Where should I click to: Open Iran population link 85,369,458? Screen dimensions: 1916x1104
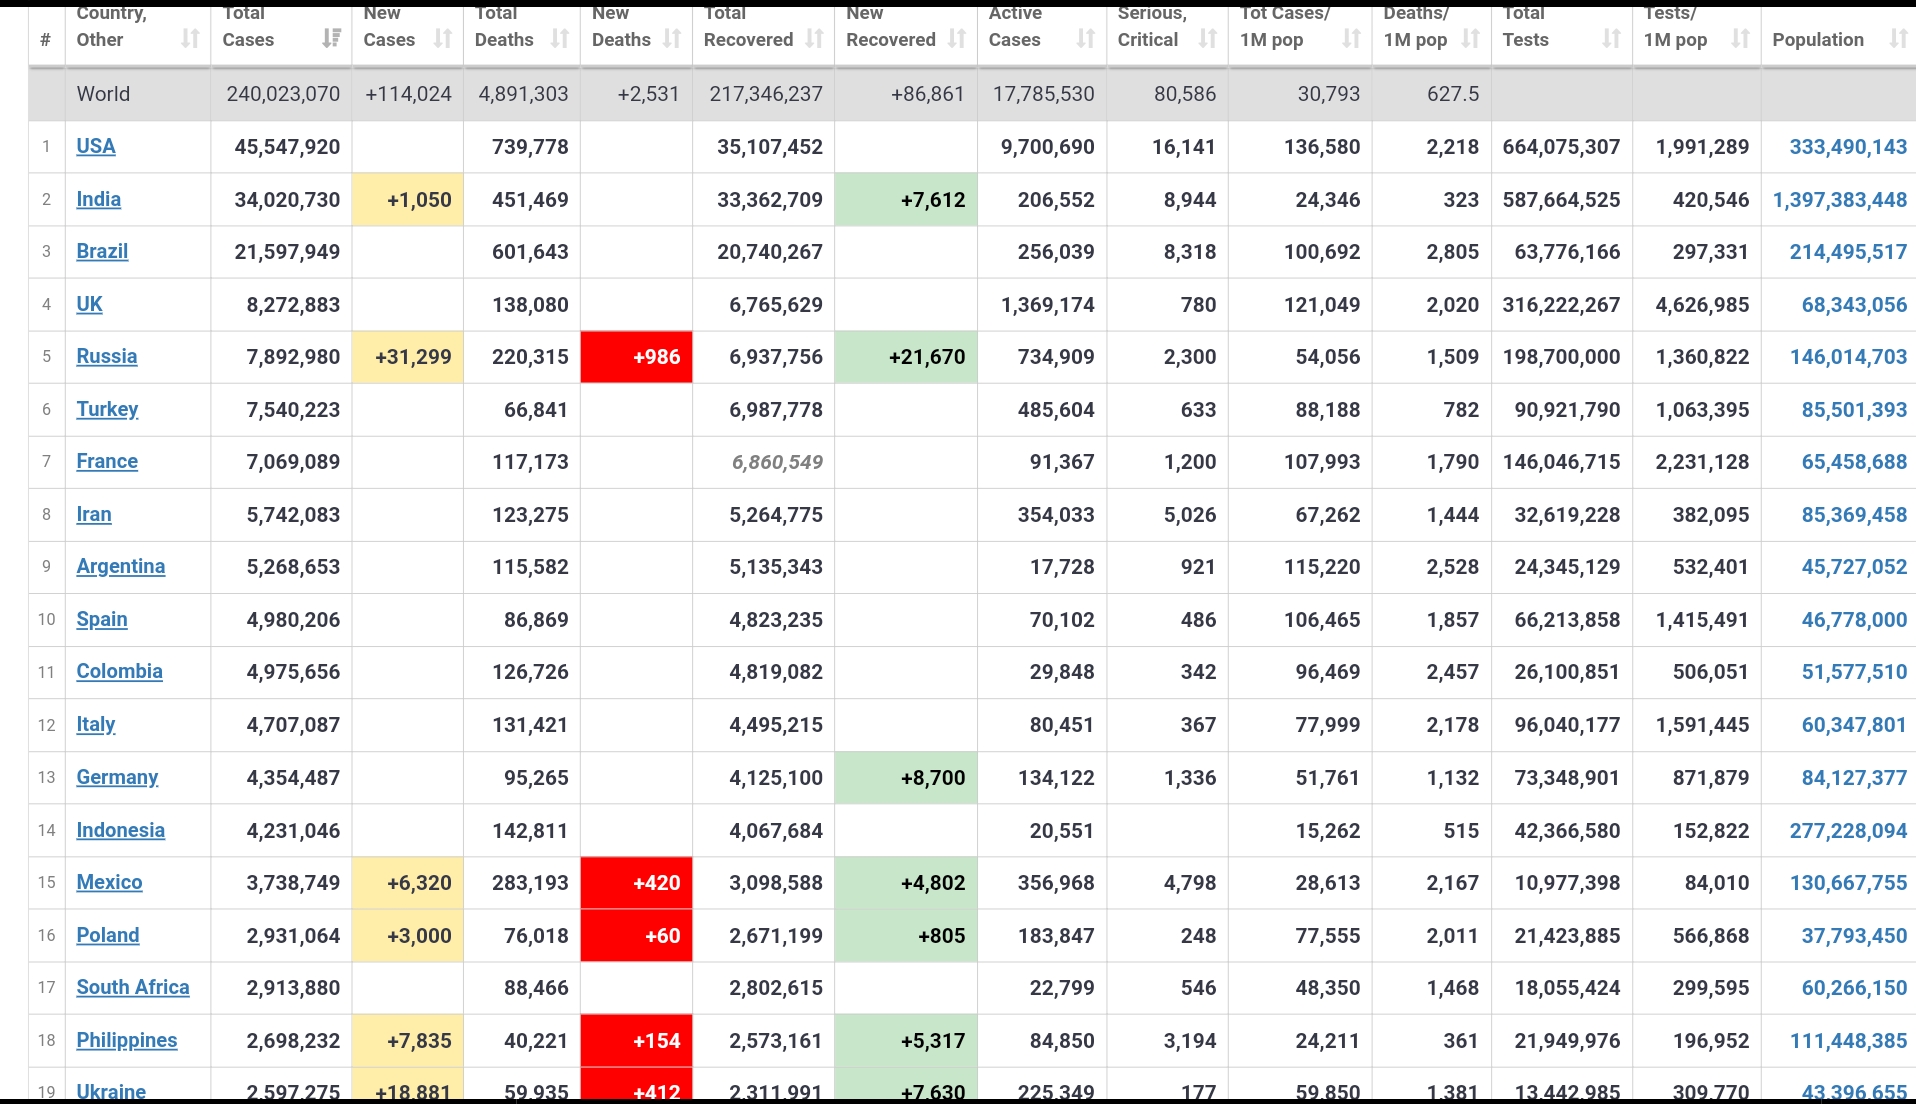point(1854,514)
